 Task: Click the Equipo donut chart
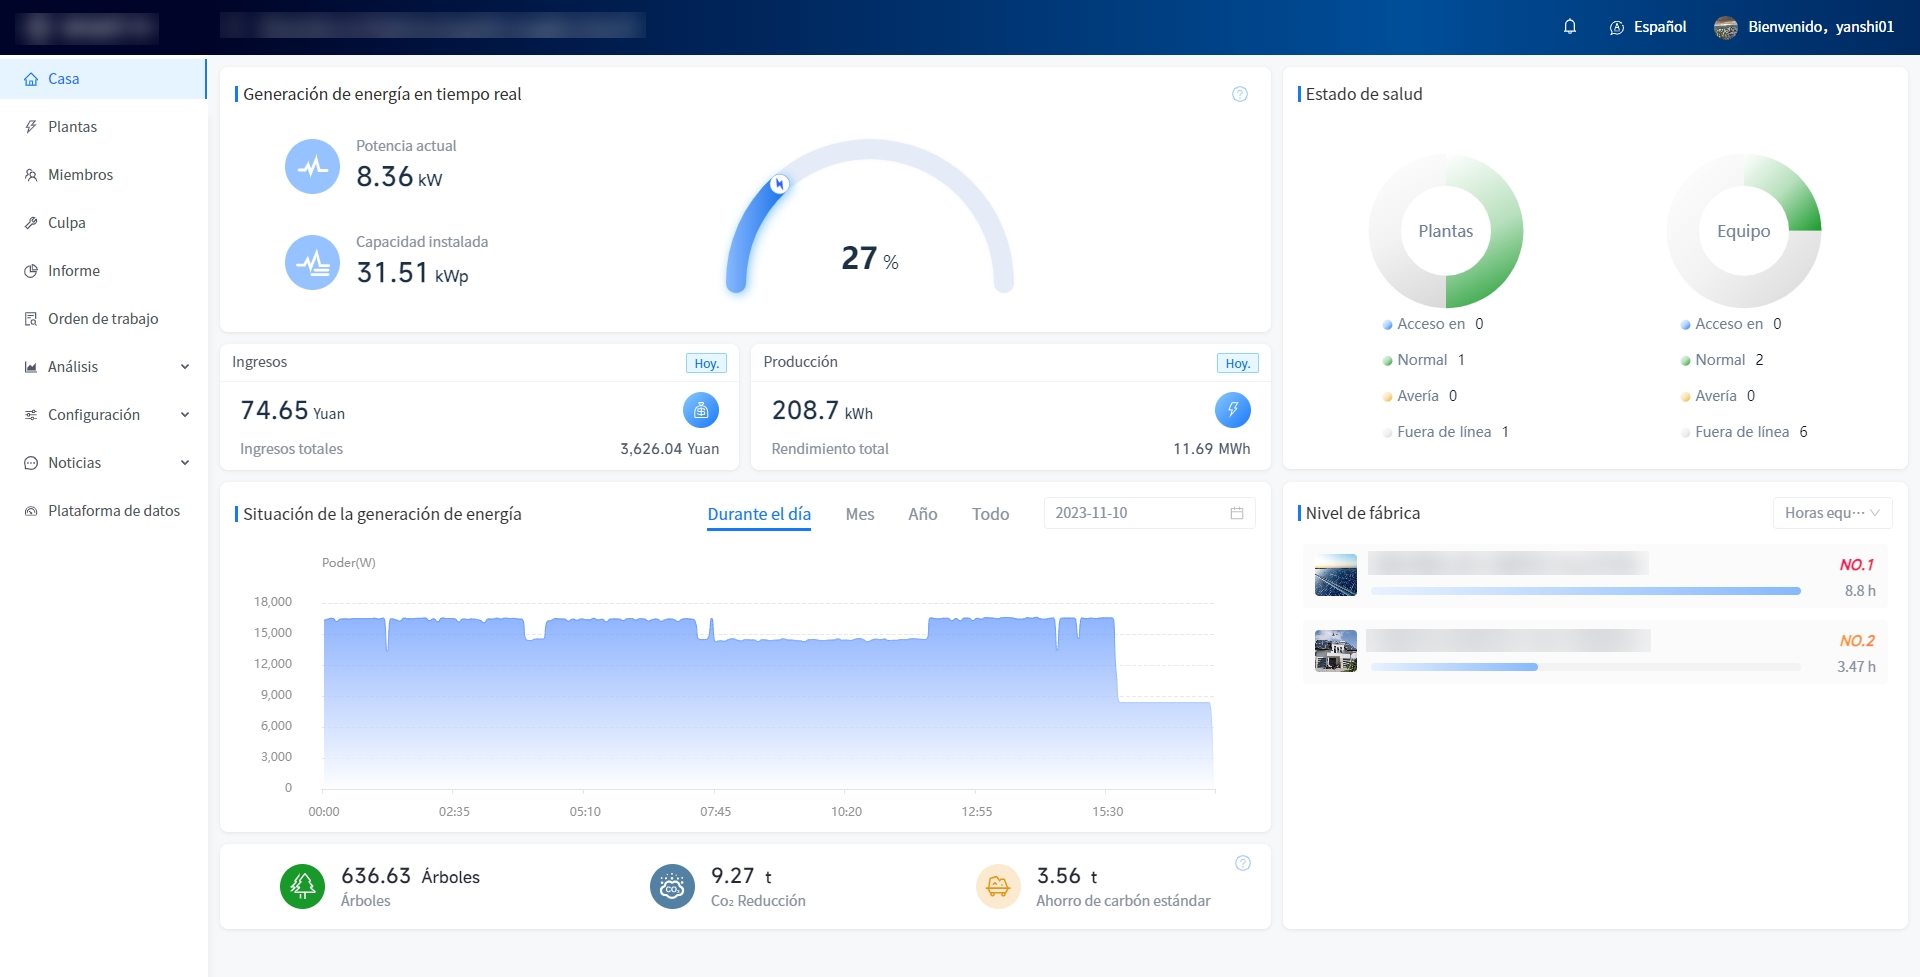tap(1744, 231)
